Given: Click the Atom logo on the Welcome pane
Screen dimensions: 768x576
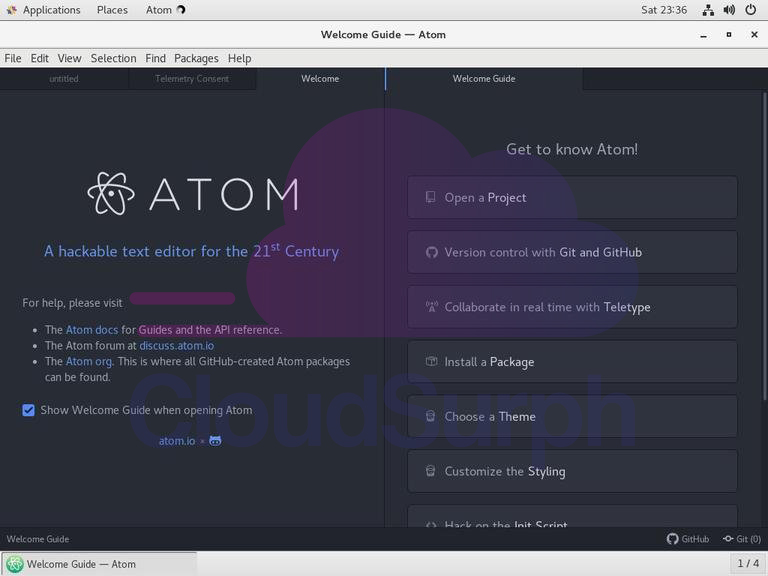Looking at the screenshot, I should pyautogui.click(x=193, y=193).
